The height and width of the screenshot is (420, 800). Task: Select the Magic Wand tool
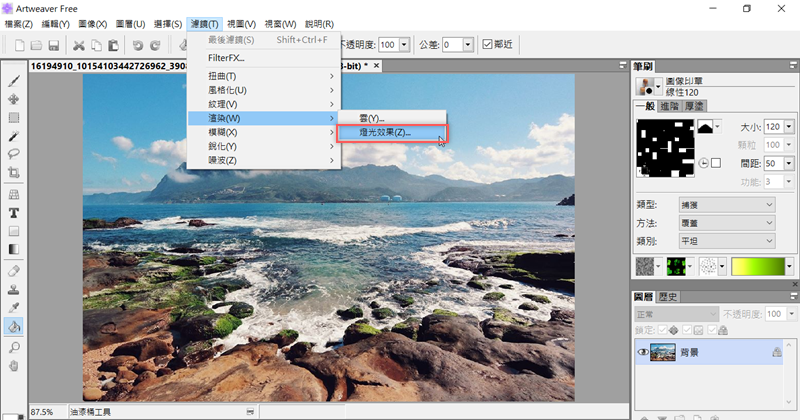pos(14,136)
